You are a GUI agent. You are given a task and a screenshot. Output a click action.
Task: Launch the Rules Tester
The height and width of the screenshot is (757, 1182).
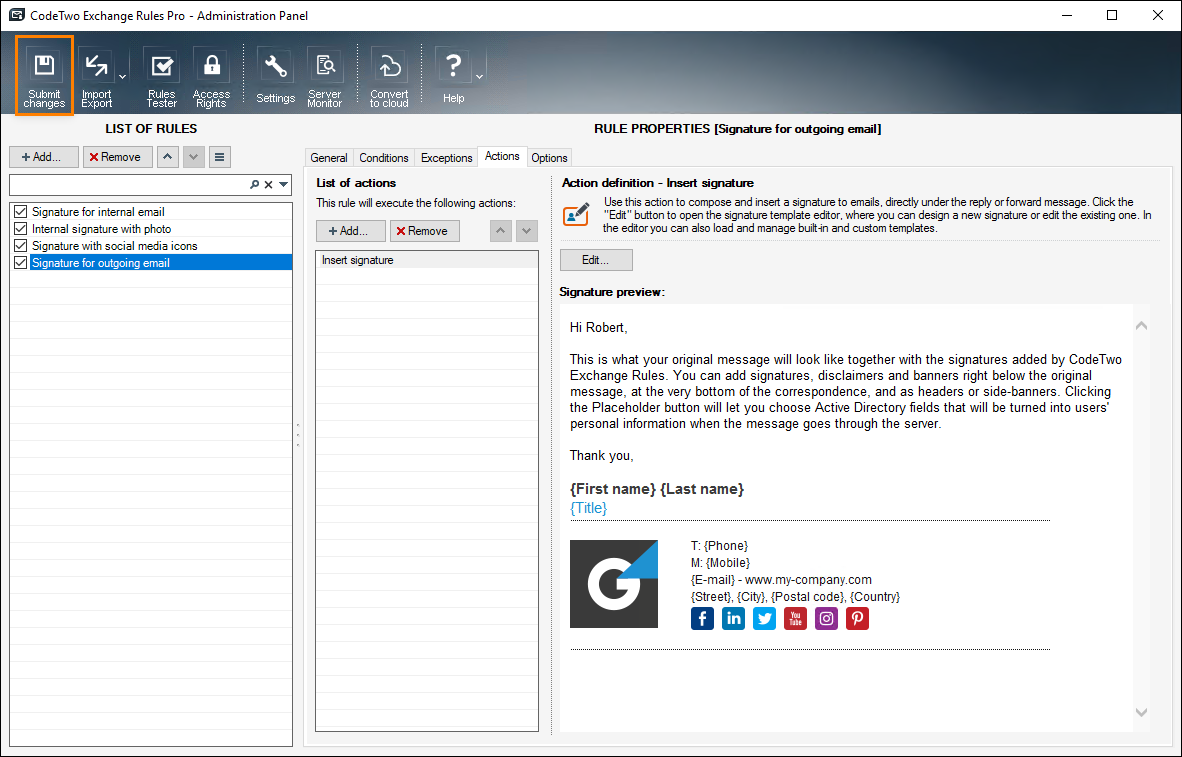click(x=161, y=78)
